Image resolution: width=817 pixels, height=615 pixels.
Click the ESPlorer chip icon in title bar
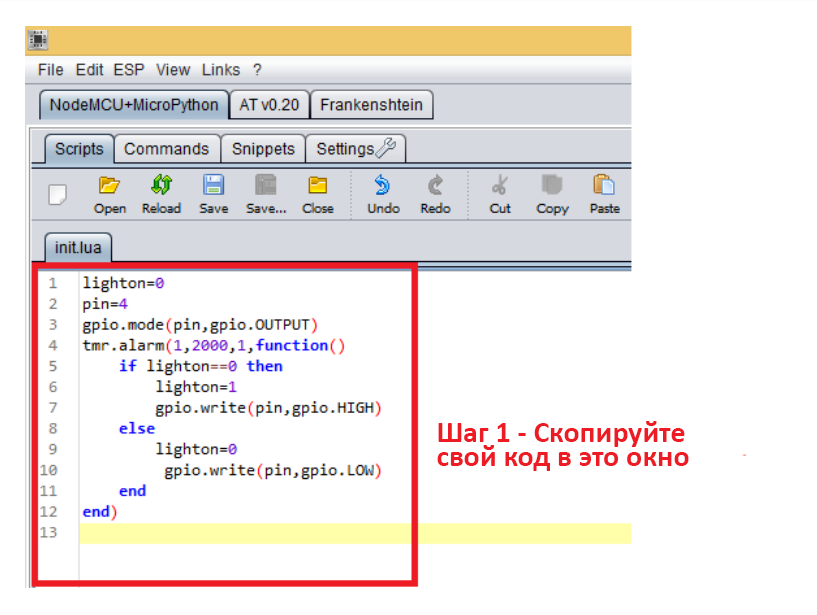[x=38, y=40]
